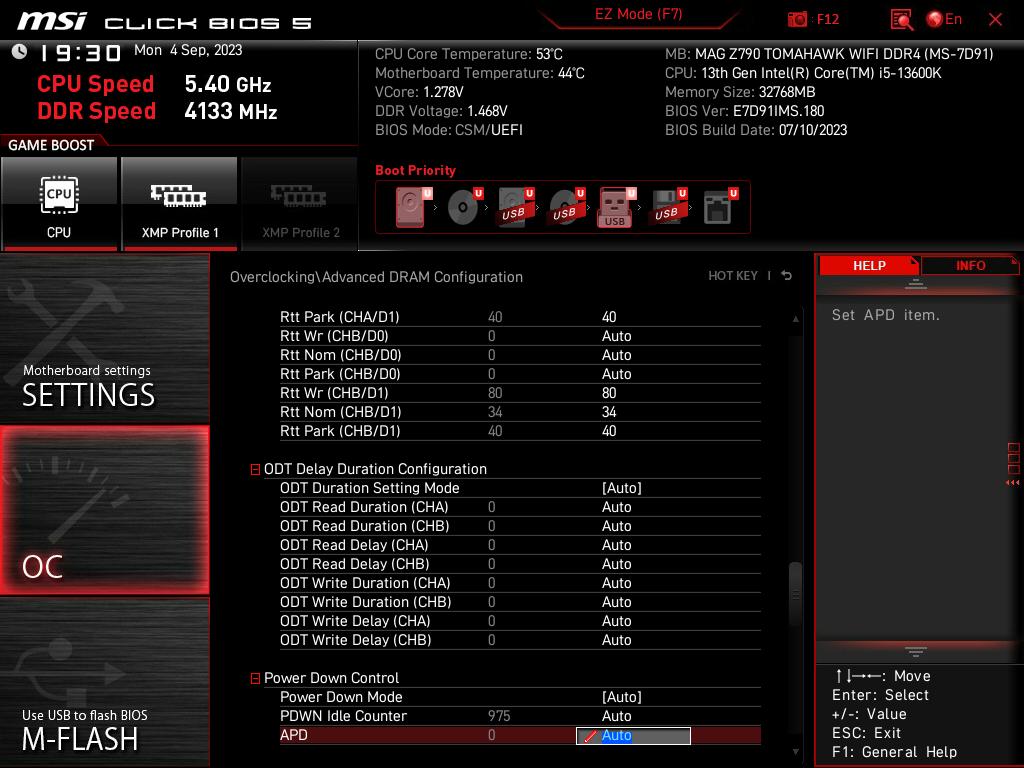Select the highlighted USB key boot icon
The width and height of the screenshot is (1024, 768).
(x=616, y=208)
